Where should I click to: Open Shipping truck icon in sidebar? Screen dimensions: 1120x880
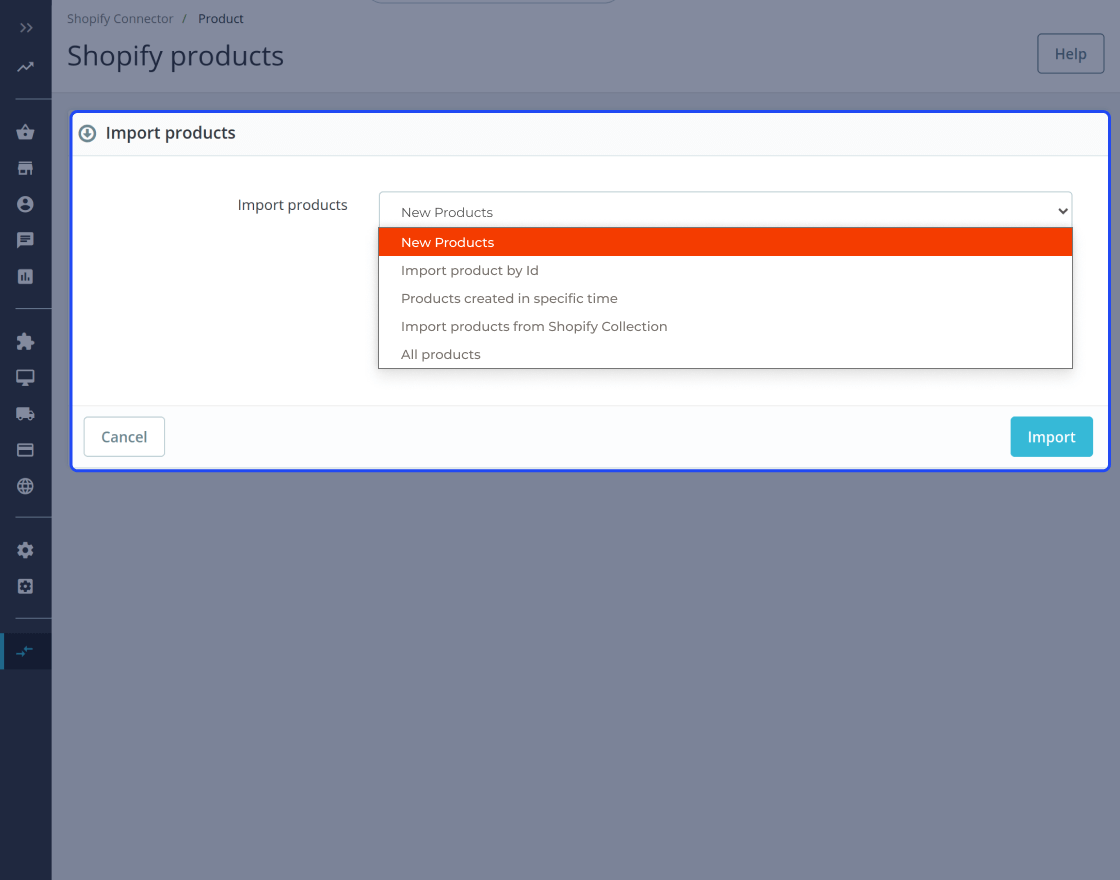(25, 414)
